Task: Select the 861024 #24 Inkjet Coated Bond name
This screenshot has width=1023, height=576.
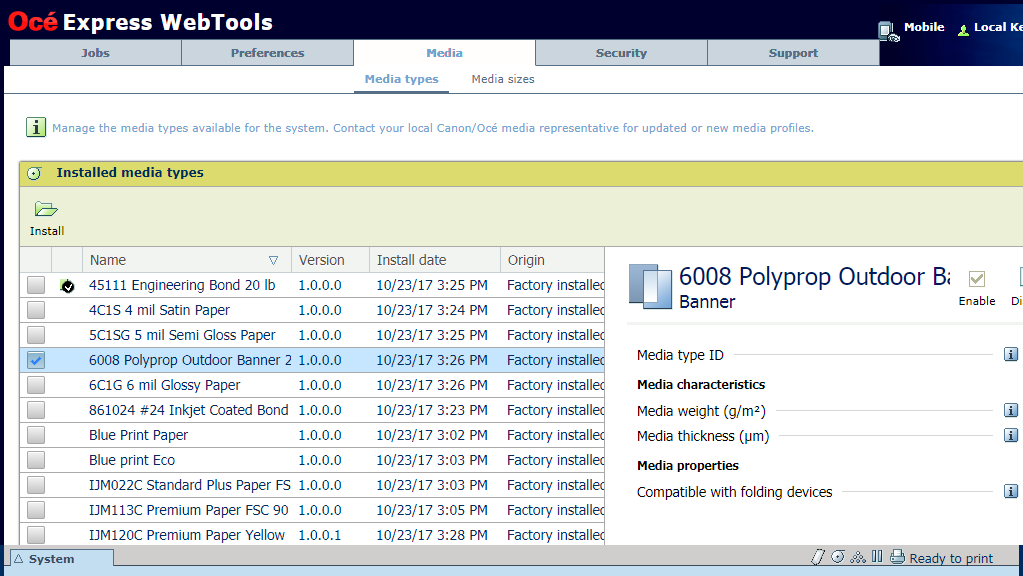Action: [189, 410]
